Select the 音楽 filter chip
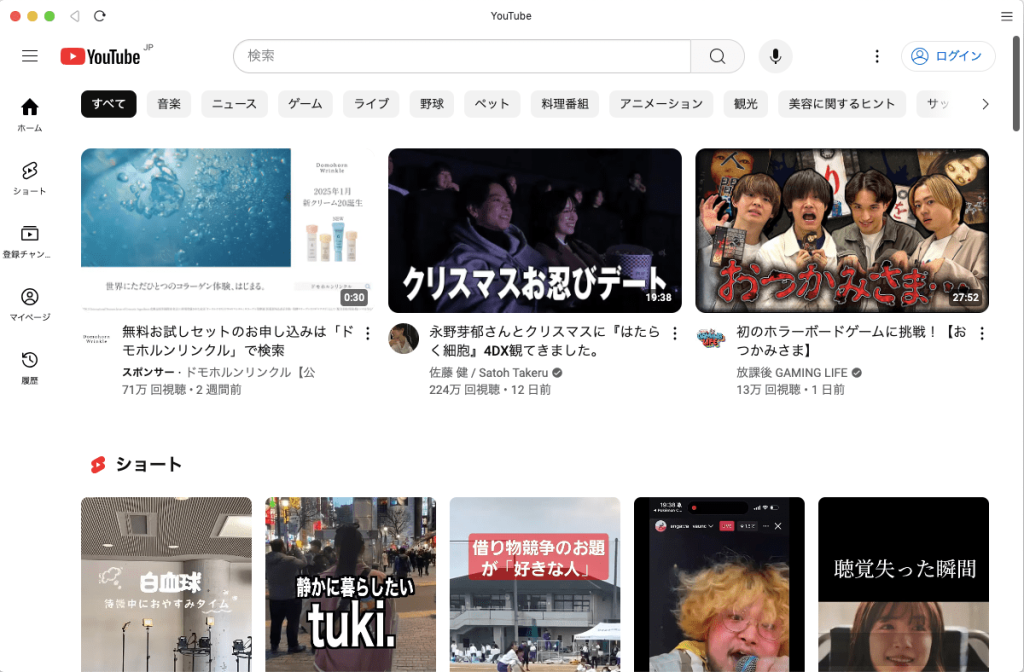This screenshot has width=1024, height=672. [169, 104]
